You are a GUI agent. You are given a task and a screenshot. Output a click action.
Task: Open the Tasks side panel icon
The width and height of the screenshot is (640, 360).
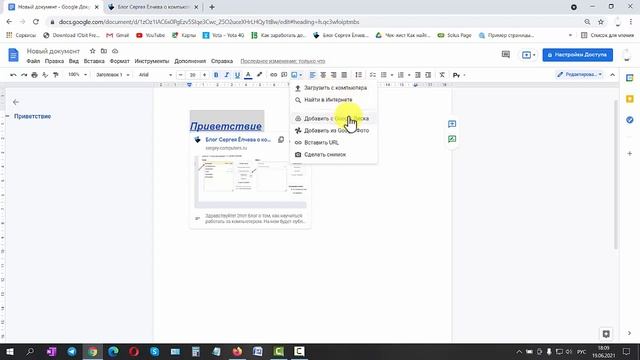coord(630,120)
